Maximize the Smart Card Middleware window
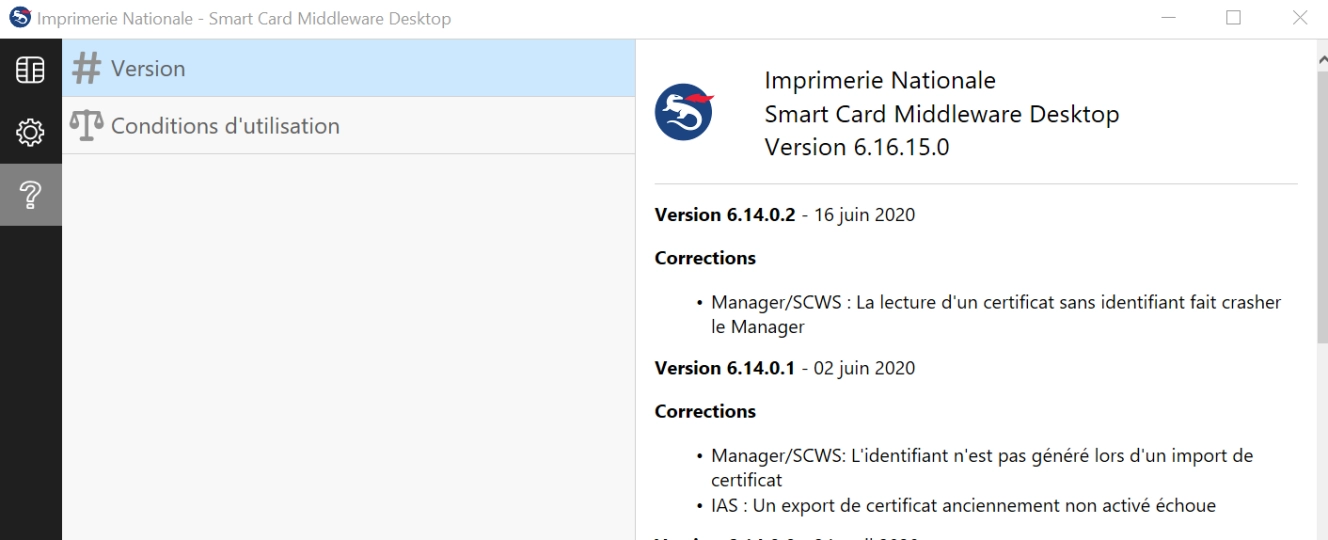Viewport: 1328px width, 540px height. tap(1234, 18)
